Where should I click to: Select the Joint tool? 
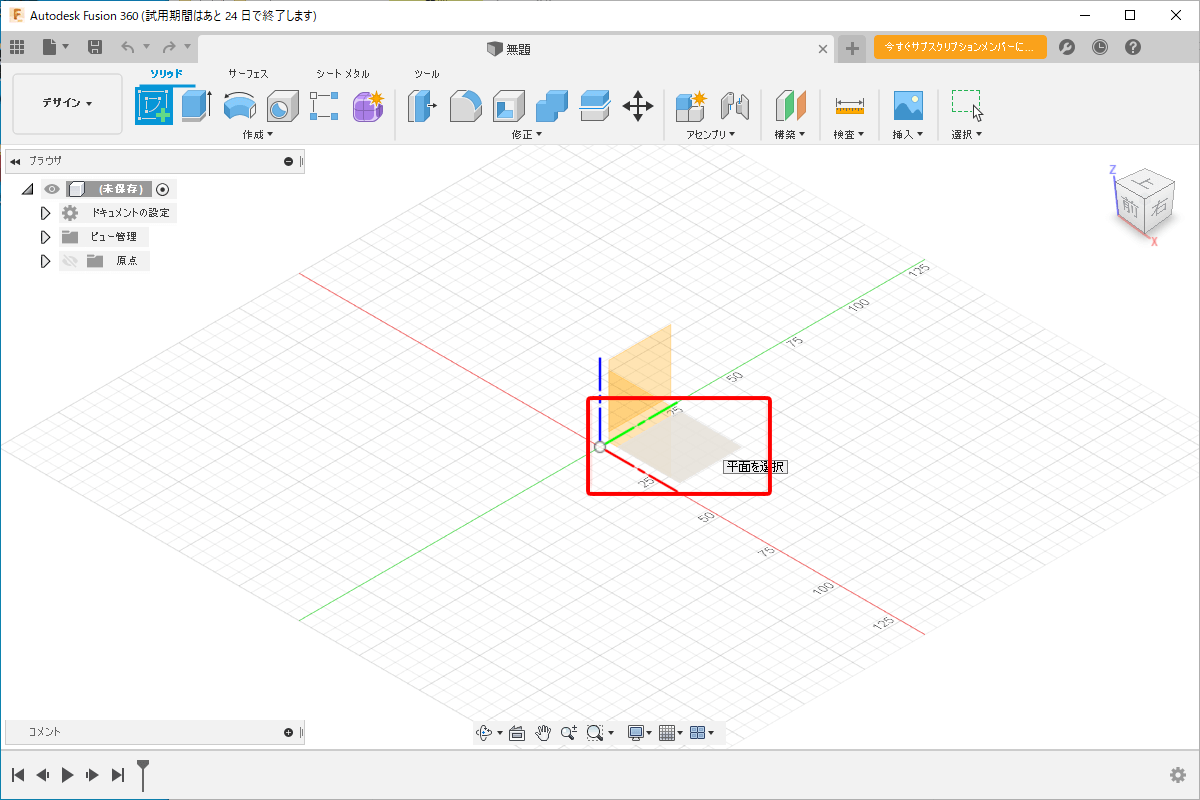735,106
